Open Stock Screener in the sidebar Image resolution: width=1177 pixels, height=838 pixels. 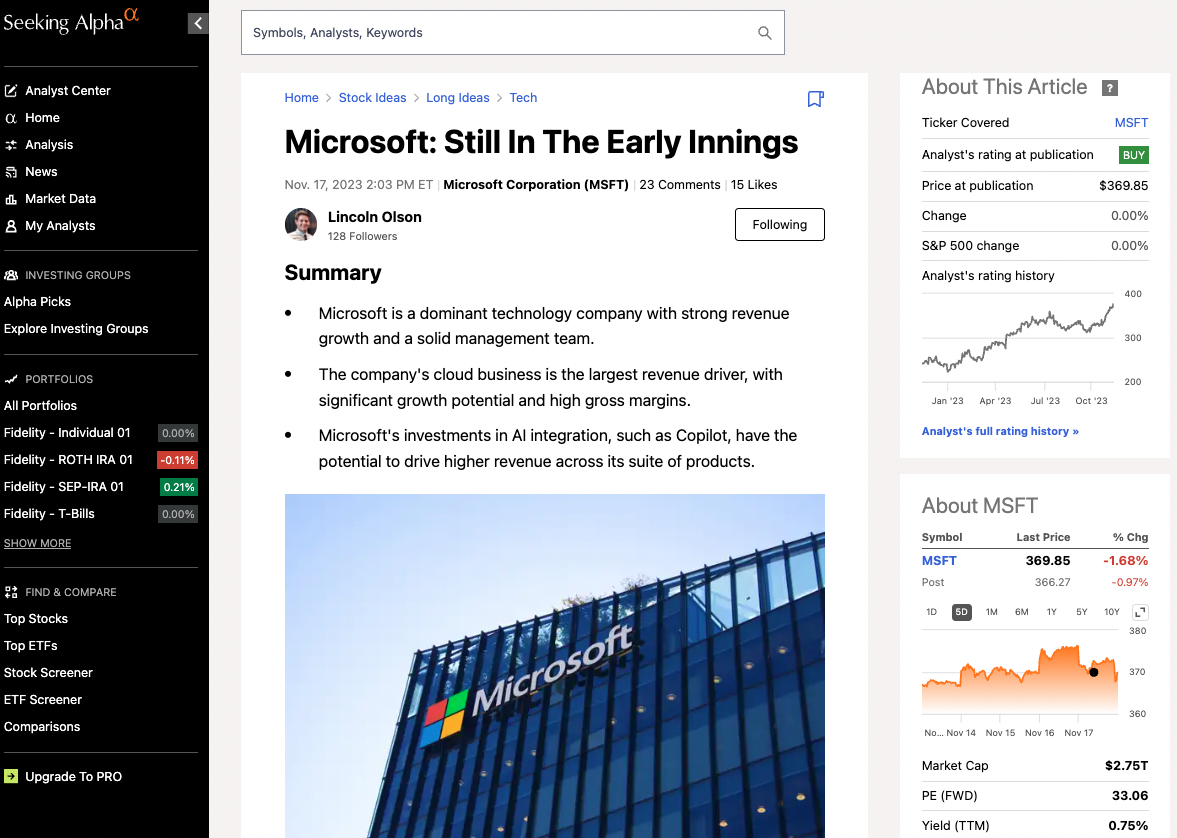(x=48, y=673)
